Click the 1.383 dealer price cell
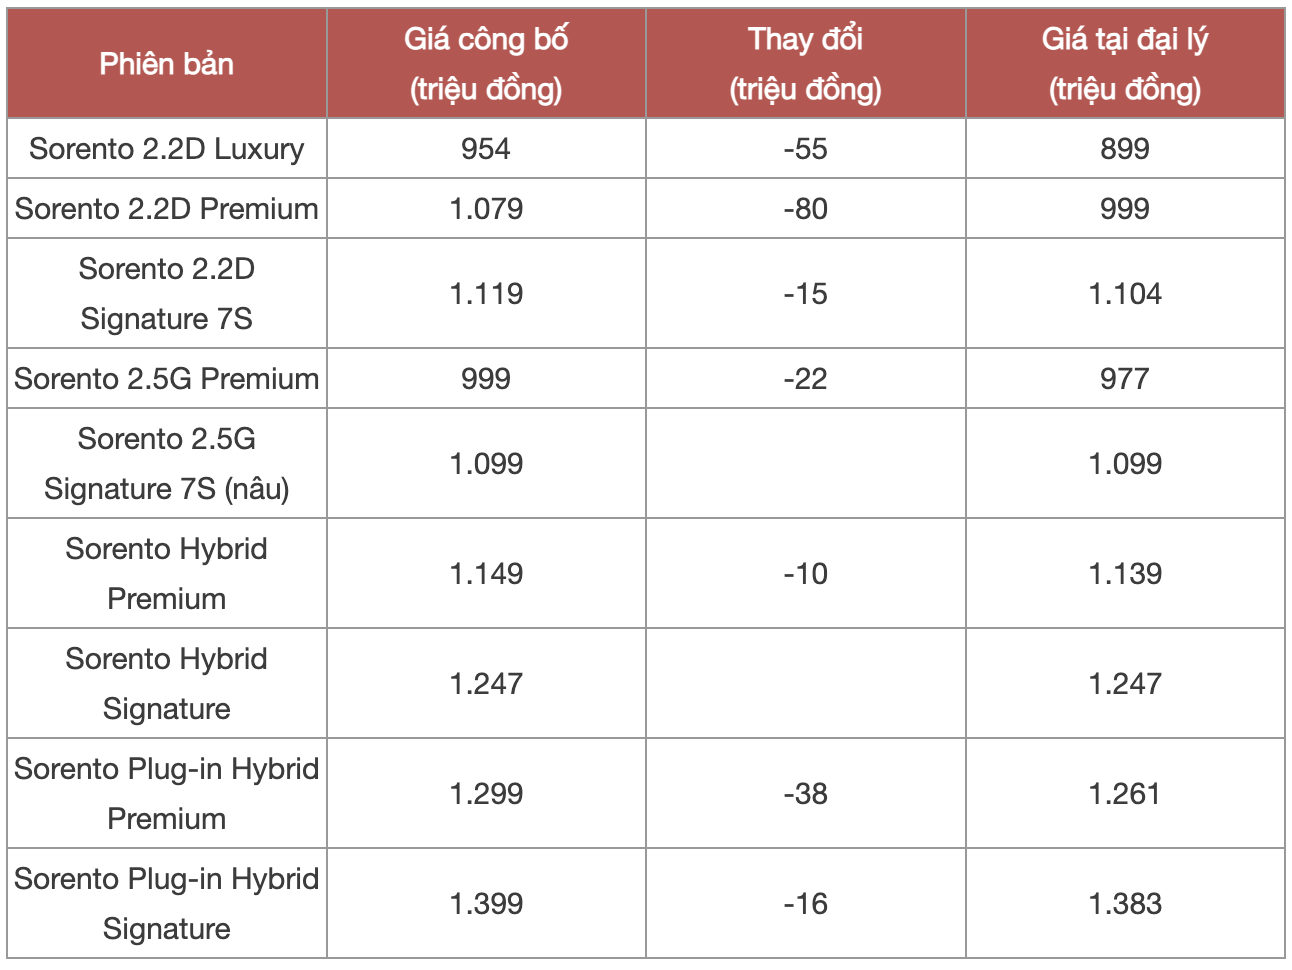This screenshot has width=1292, height=970. click(x=1125, y=904)
